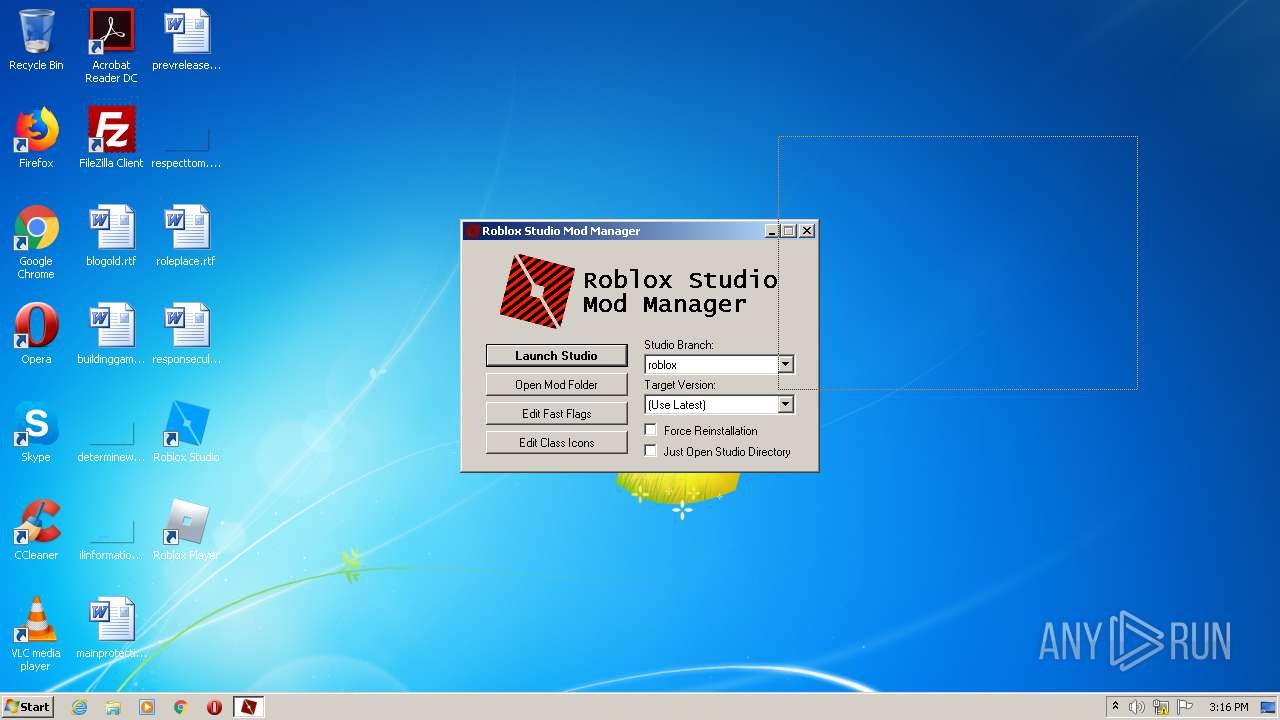Enable Force Reinstallation checkbox

pos(651,431)
